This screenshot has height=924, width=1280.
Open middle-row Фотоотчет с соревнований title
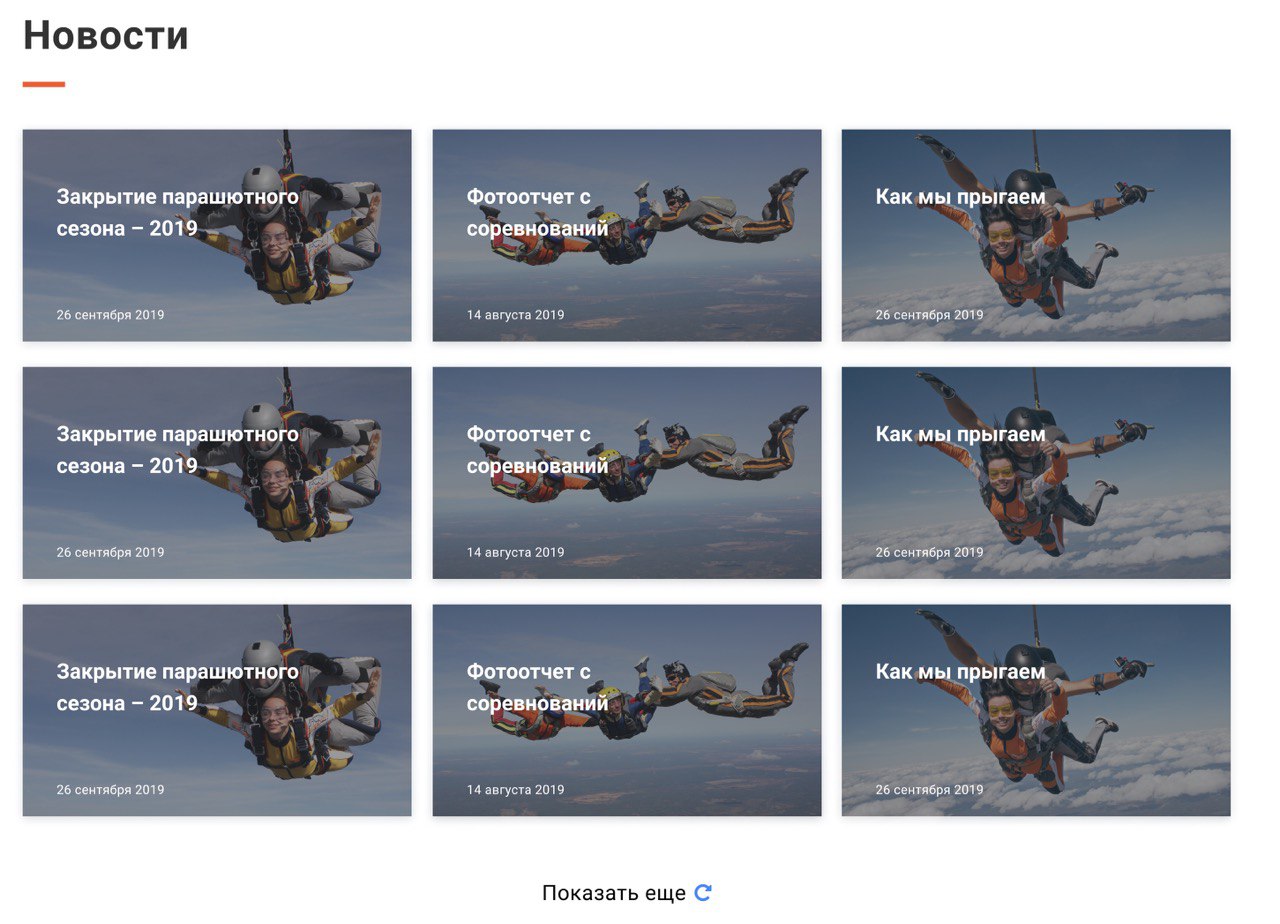point(537,450)
